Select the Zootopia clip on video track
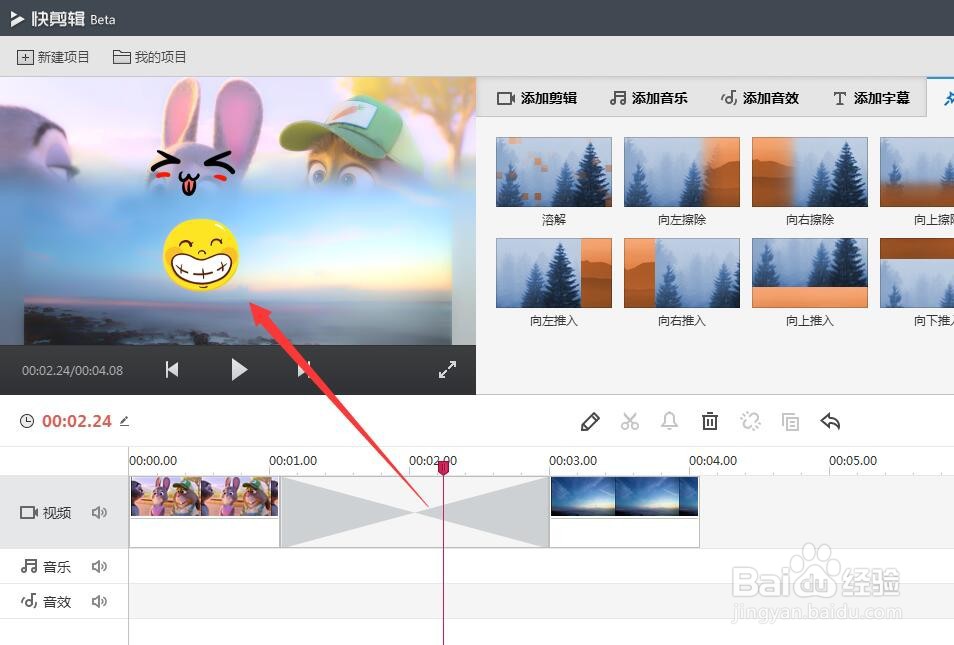The width and height of the screenshot is (954, 645). [x=204, y=511]
